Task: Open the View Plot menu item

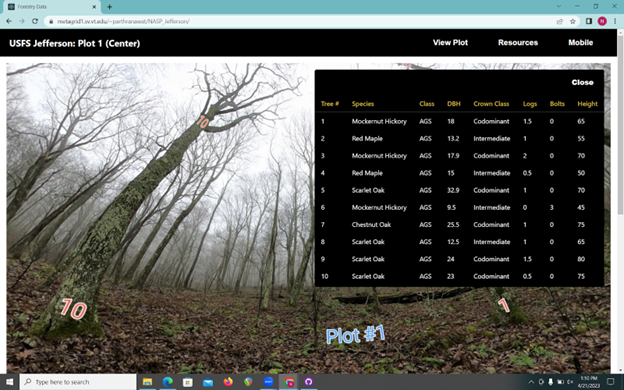Action: [450, 43]
